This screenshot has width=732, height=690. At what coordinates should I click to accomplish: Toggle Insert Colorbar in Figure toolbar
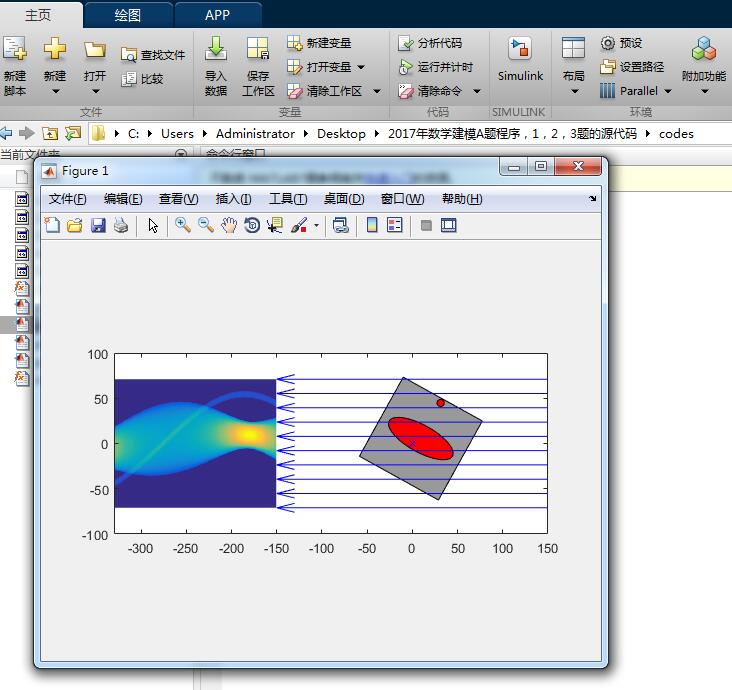tap(372, 225)
